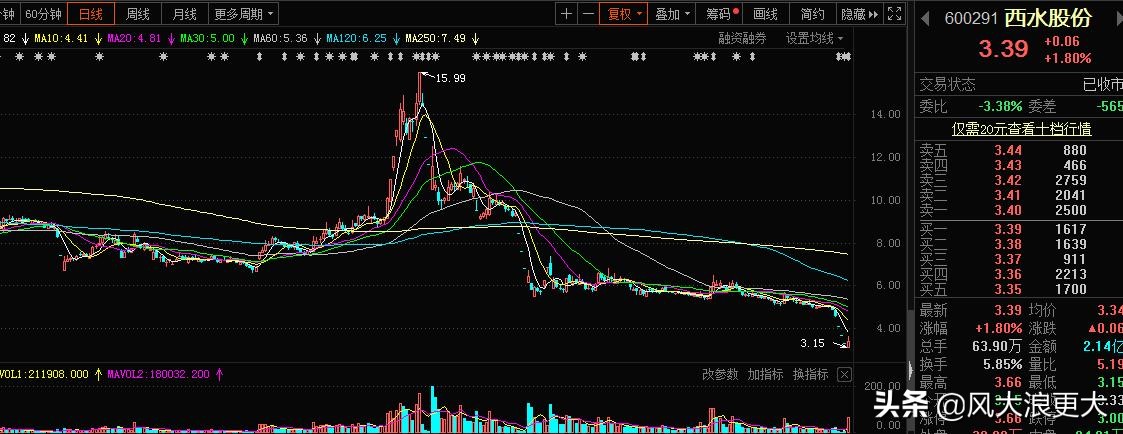This screenshot has height=434, width=1123.
Task: Close the volume indicator panel
Action: coord(845,375)
